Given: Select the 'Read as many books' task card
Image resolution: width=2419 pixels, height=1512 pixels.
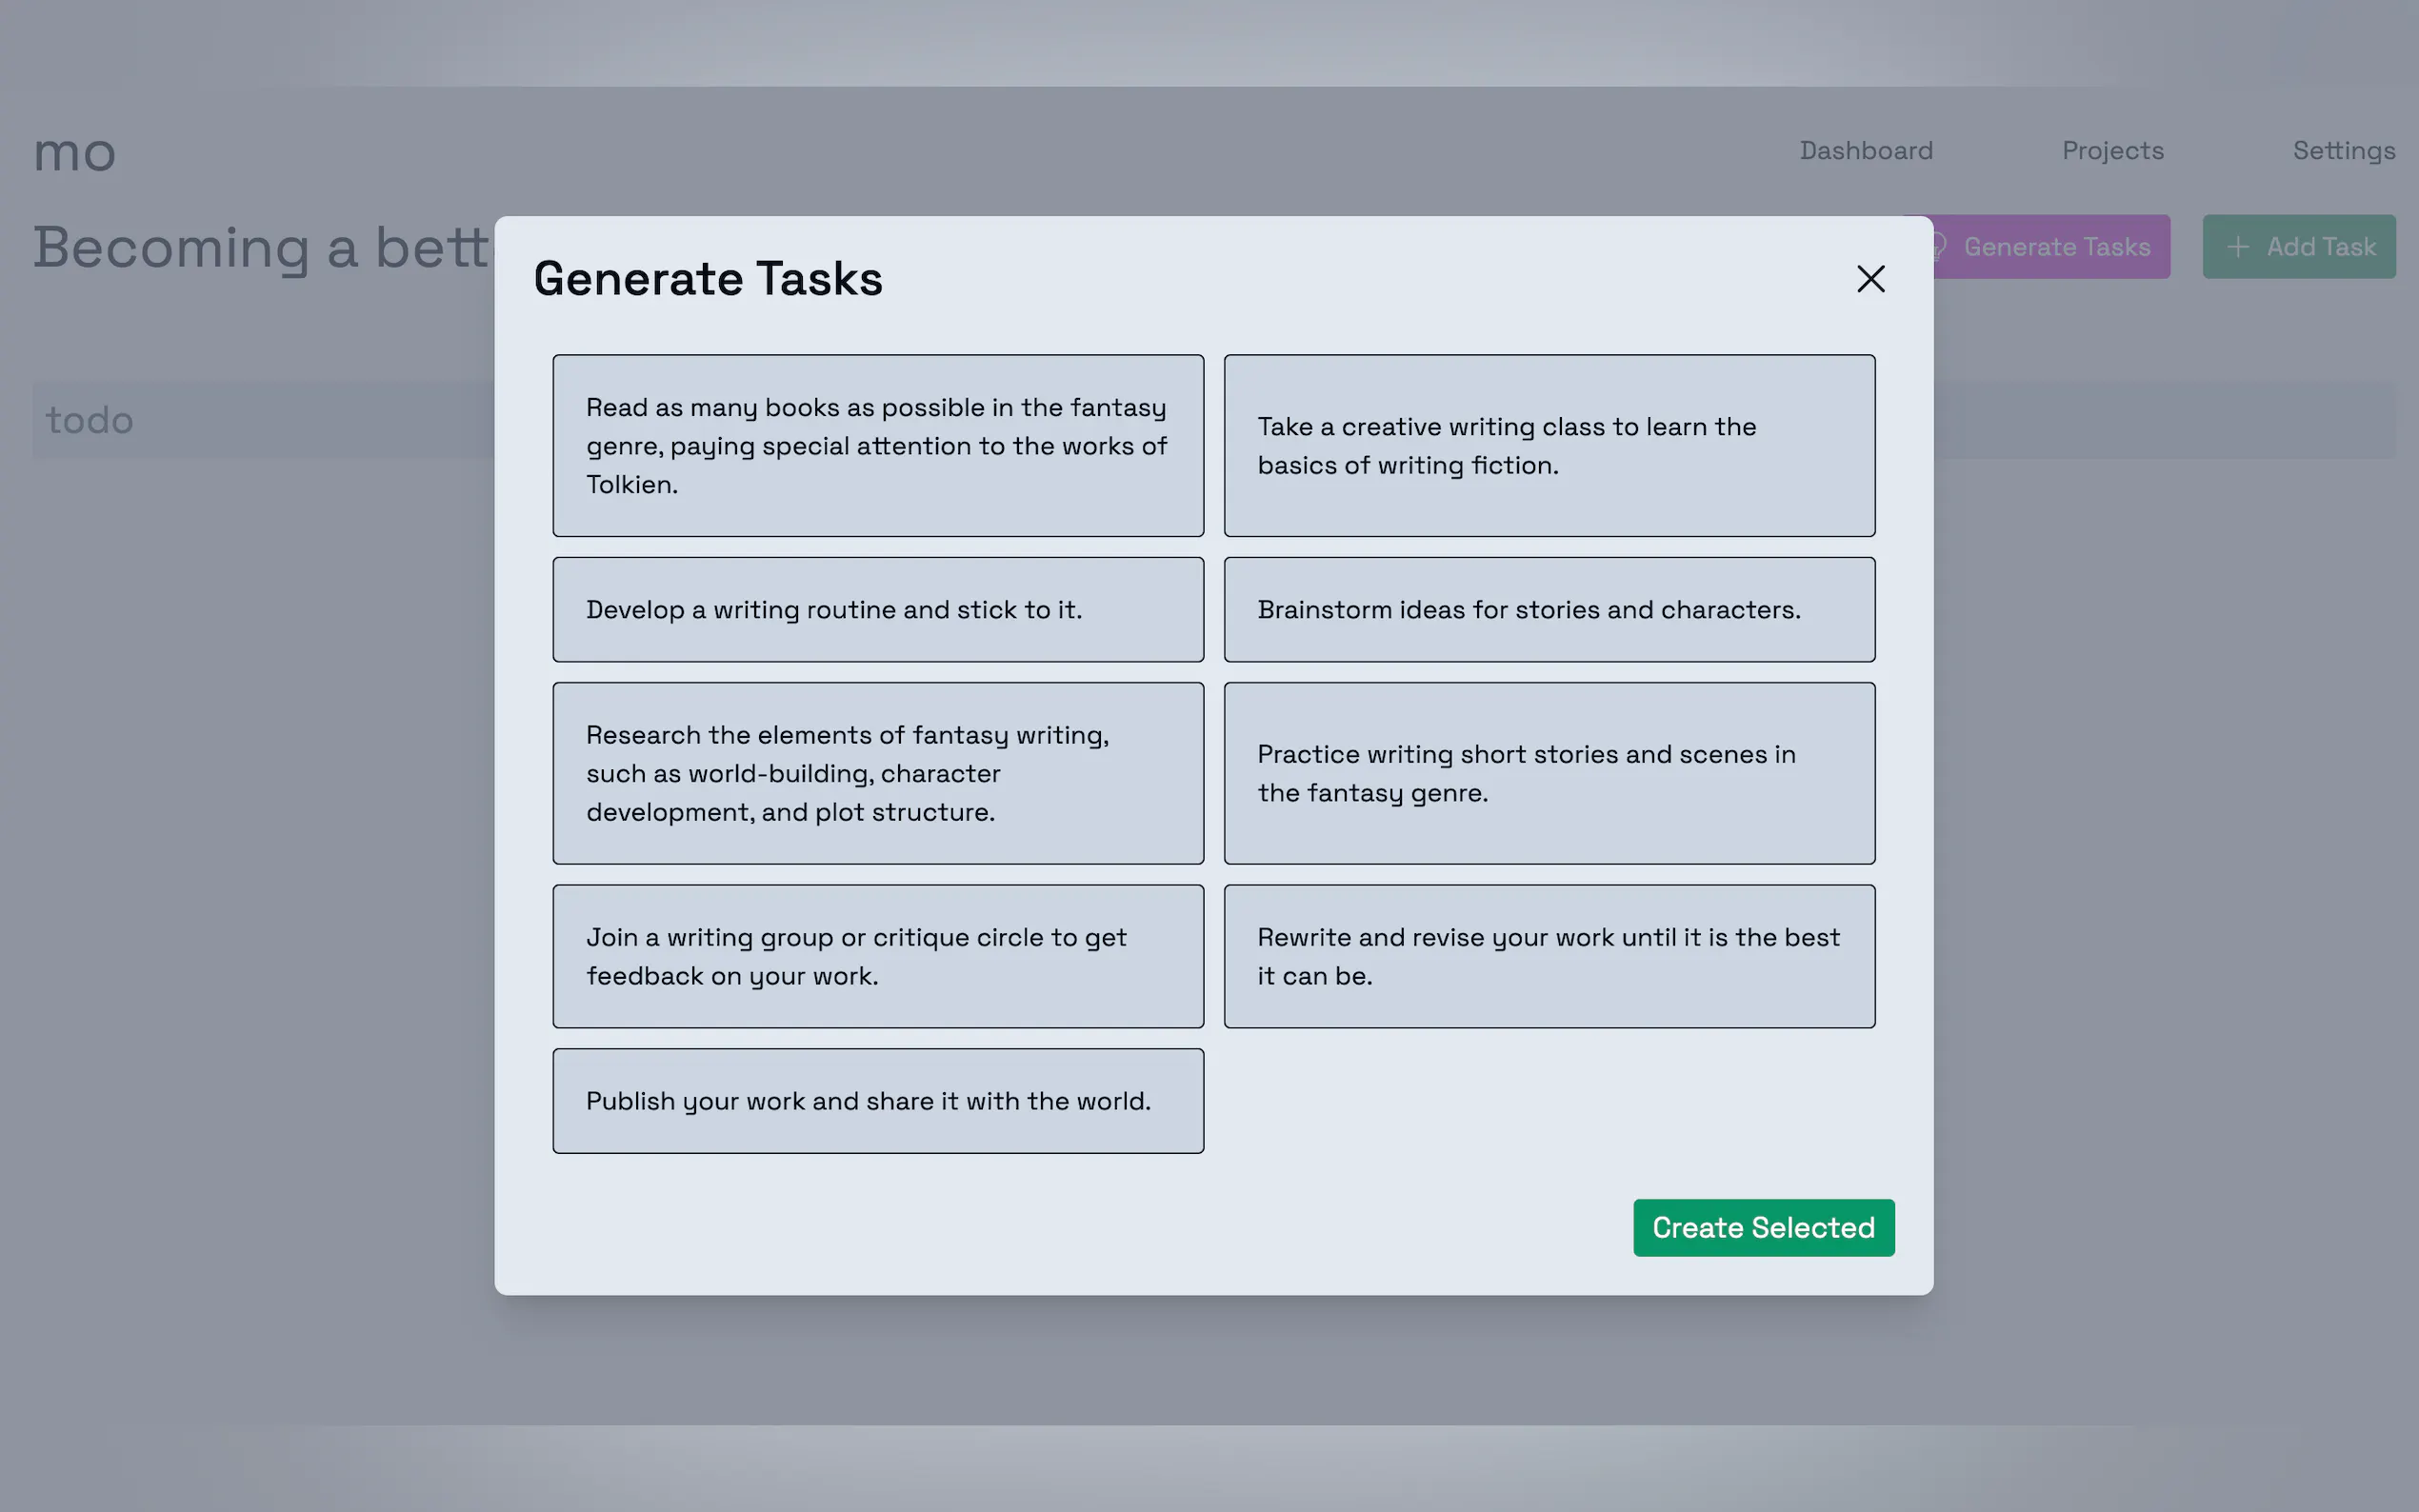Looking at the screenshot, I should [877, 445].
